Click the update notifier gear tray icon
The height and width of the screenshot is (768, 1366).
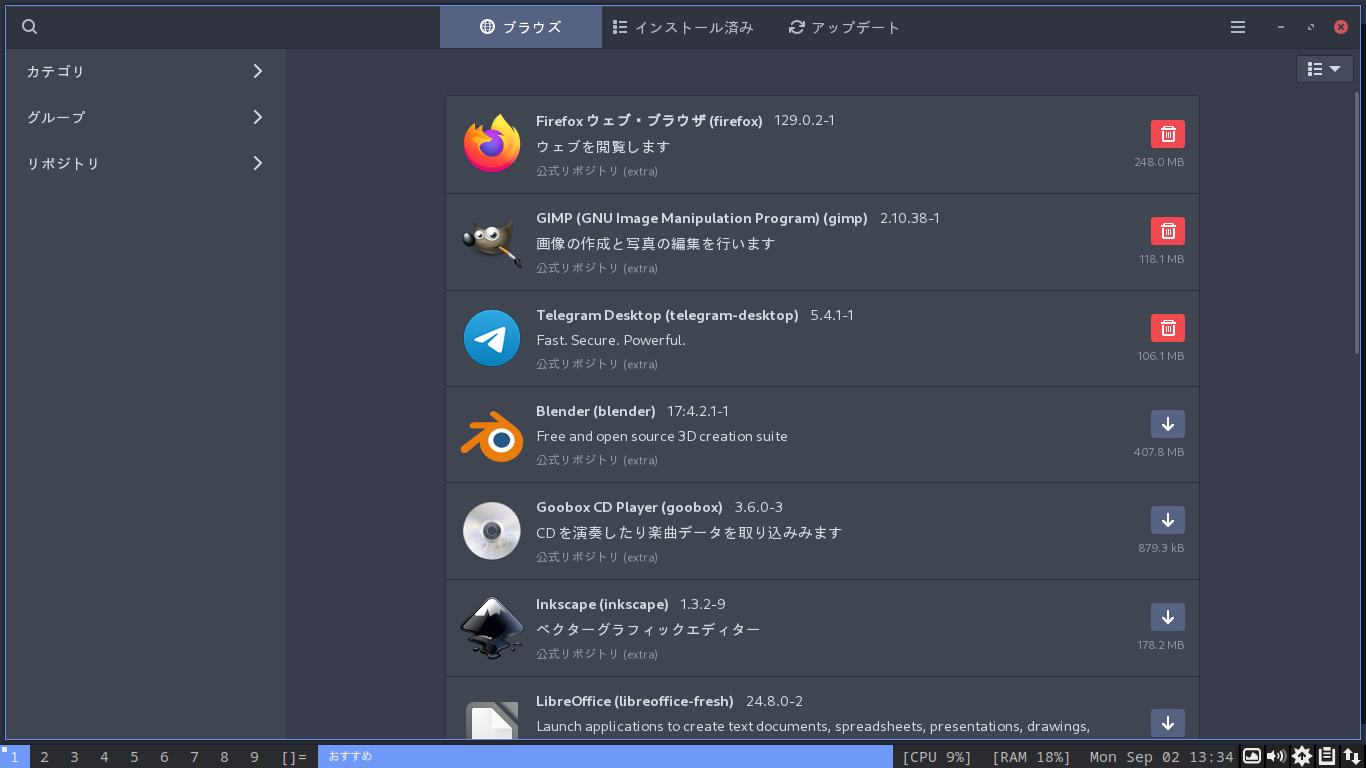(1302, 756)
